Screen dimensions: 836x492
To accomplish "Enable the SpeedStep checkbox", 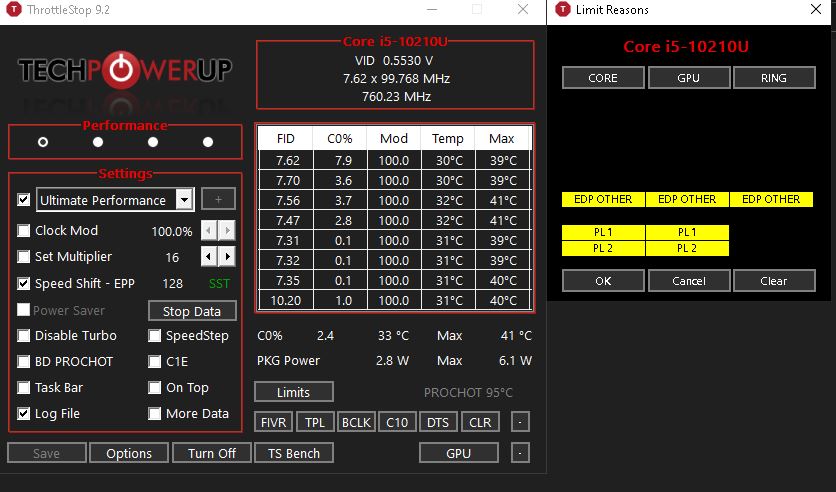I will [155, 335].
